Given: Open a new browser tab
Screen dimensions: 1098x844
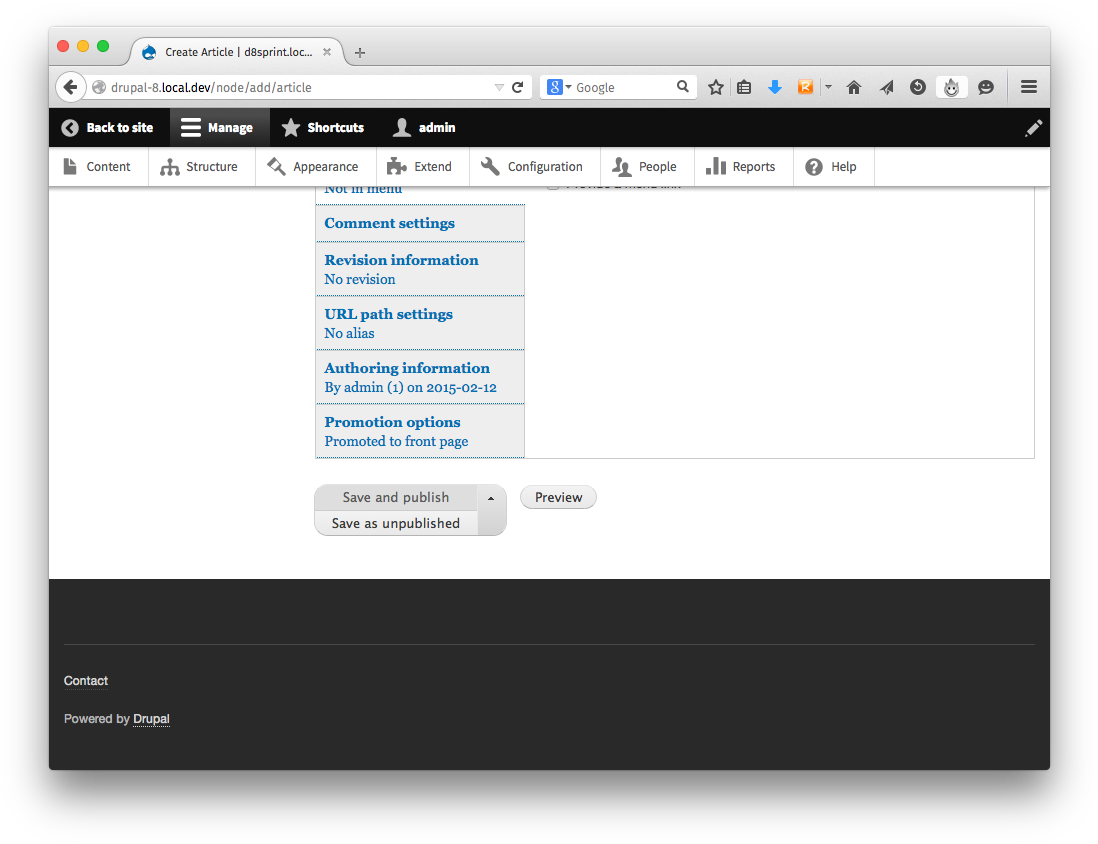Looking at the screenshot, I should tap(360, 53).
